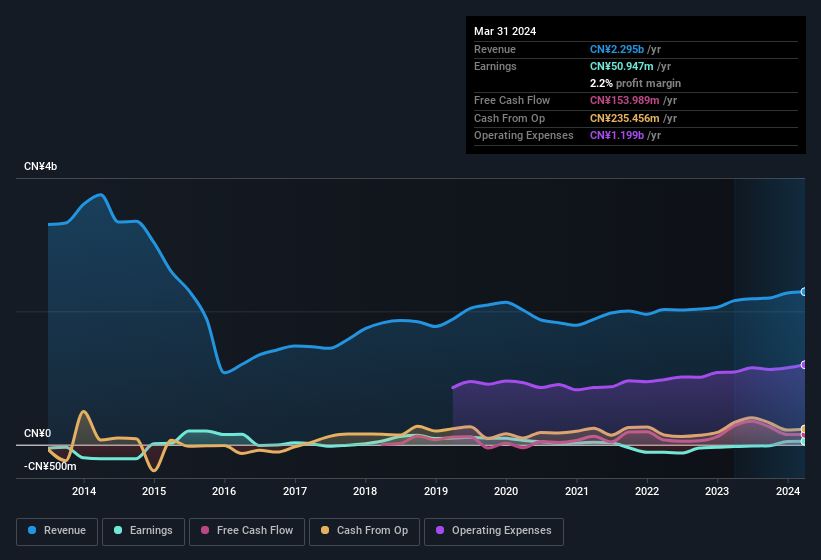Click the CN¥50.947m earnings value
The height and width of the screenshot is (560, 821).
pyautogui.click(x=622, y=66)
